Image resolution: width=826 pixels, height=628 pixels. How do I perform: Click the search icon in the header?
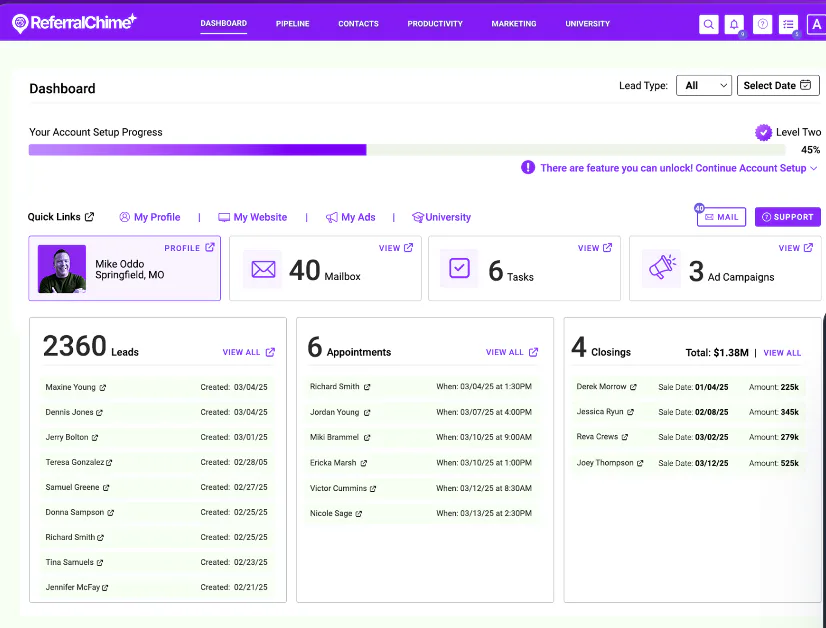709,24
